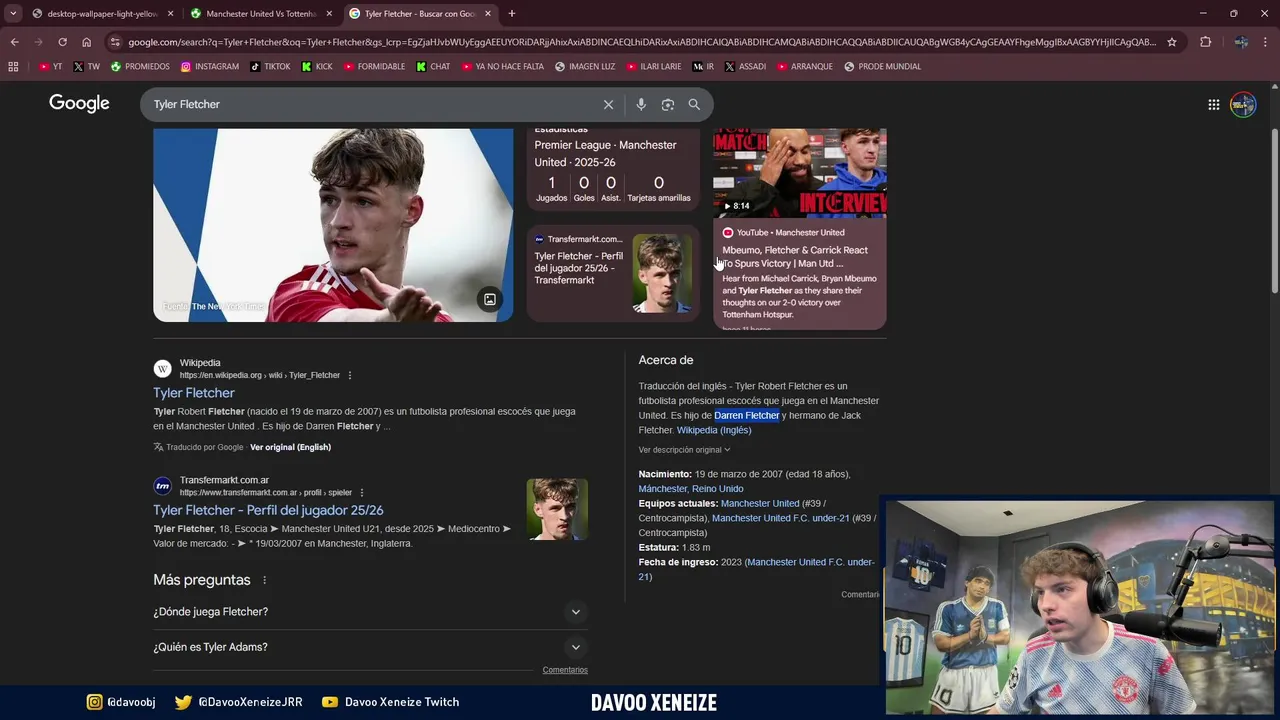Open the YA NO HACE FALTA bookmark
The image size is (1280, 720).
[502, 66]
